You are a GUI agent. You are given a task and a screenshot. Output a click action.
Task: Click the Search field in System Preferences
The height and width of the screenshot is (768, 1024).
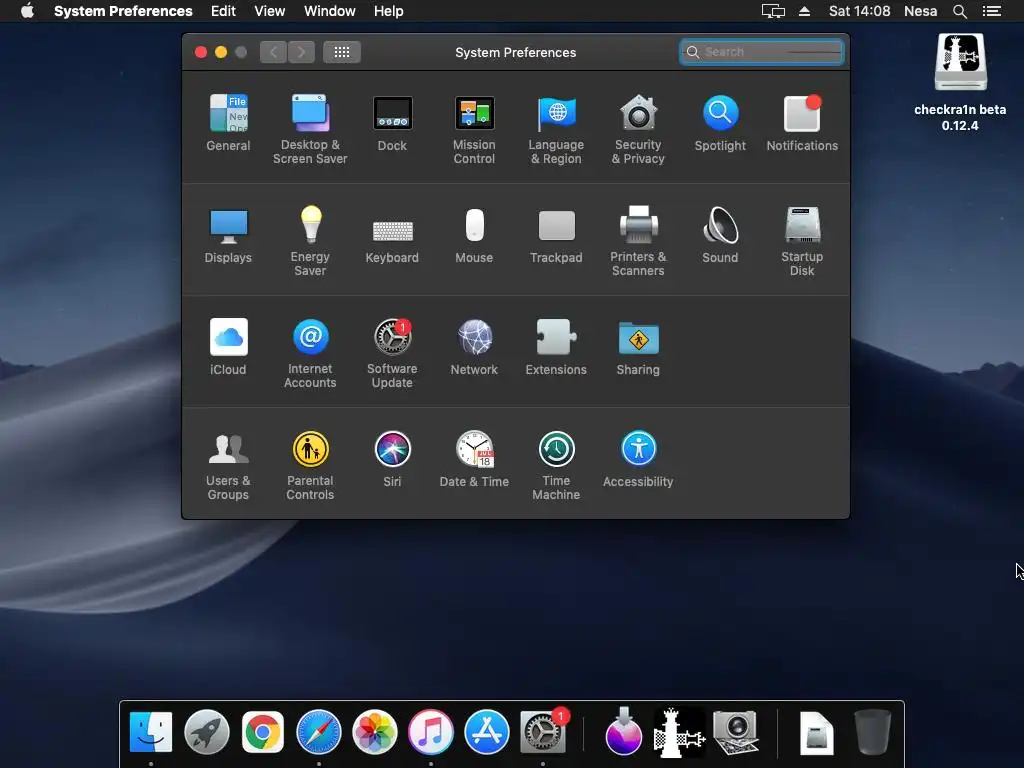click(x=761, y=52)
